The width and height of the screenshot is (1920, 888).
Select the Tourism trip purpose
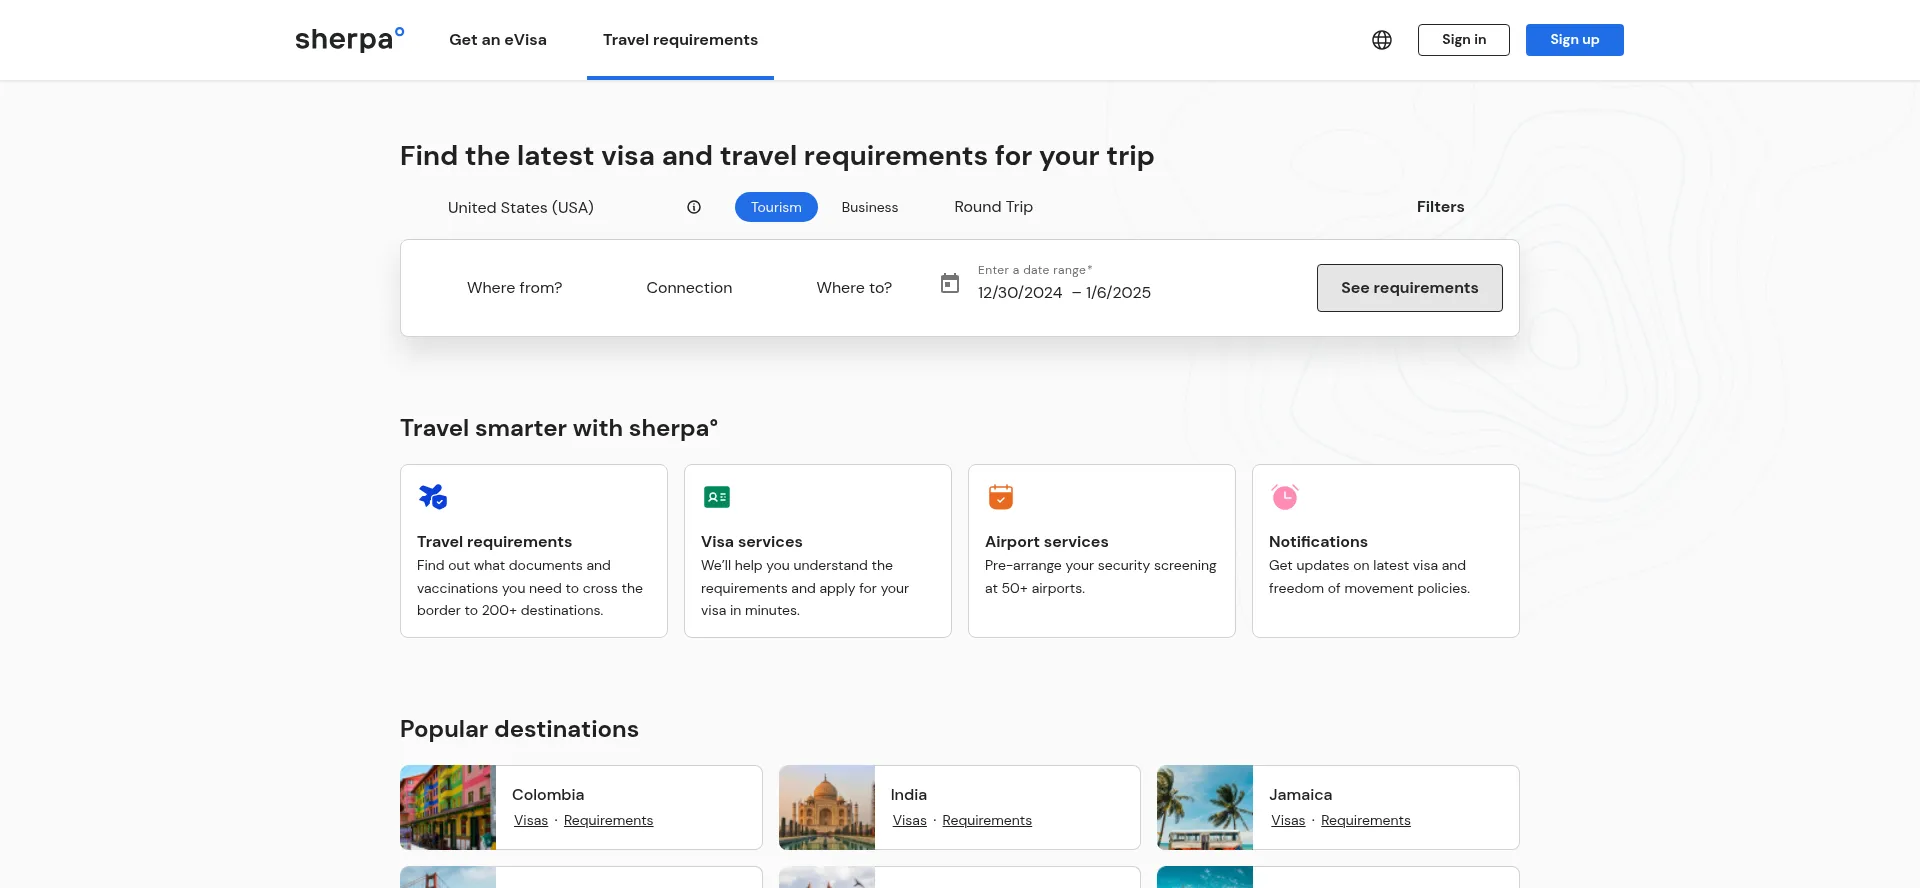point(776,207)
